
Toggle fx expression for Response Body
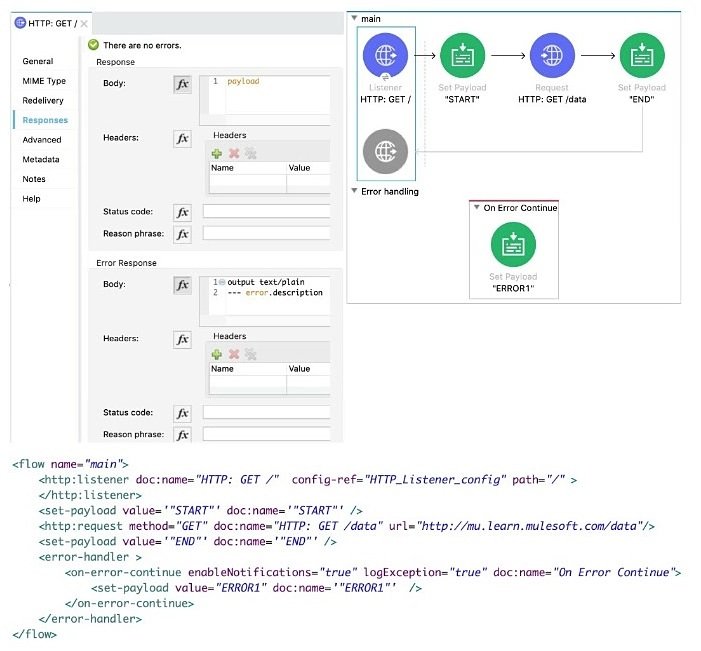click(182, 84)
